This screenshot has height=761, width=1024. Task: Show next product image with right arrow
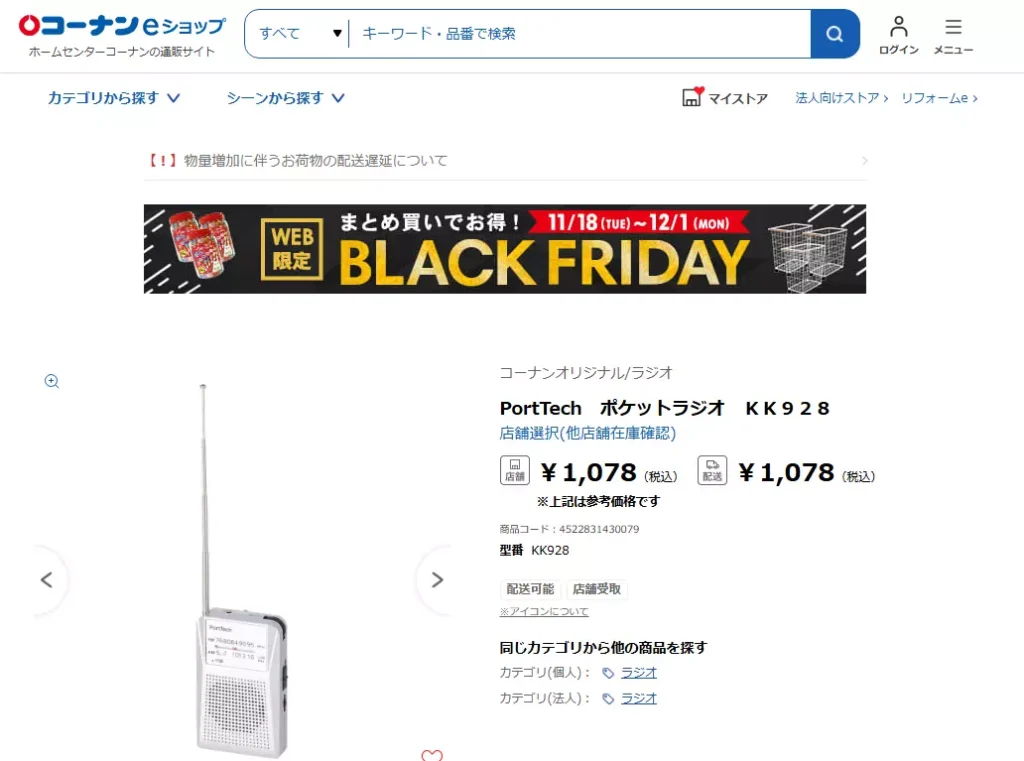[x=437, y=579]
